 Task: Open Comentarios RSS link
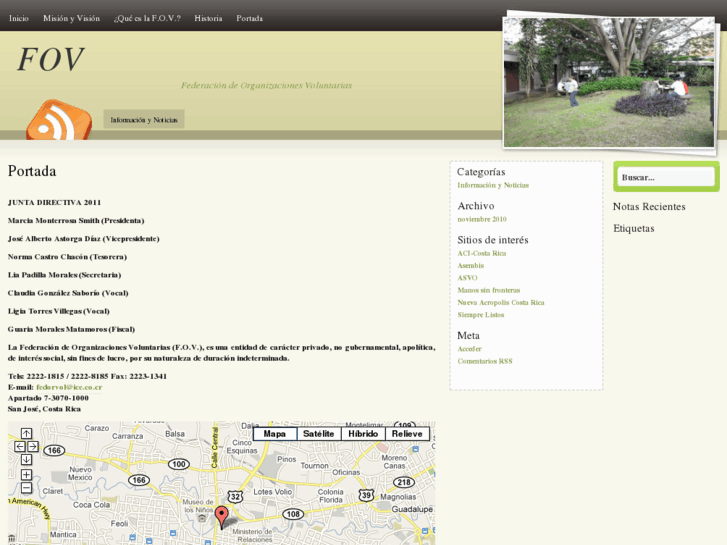485,361
